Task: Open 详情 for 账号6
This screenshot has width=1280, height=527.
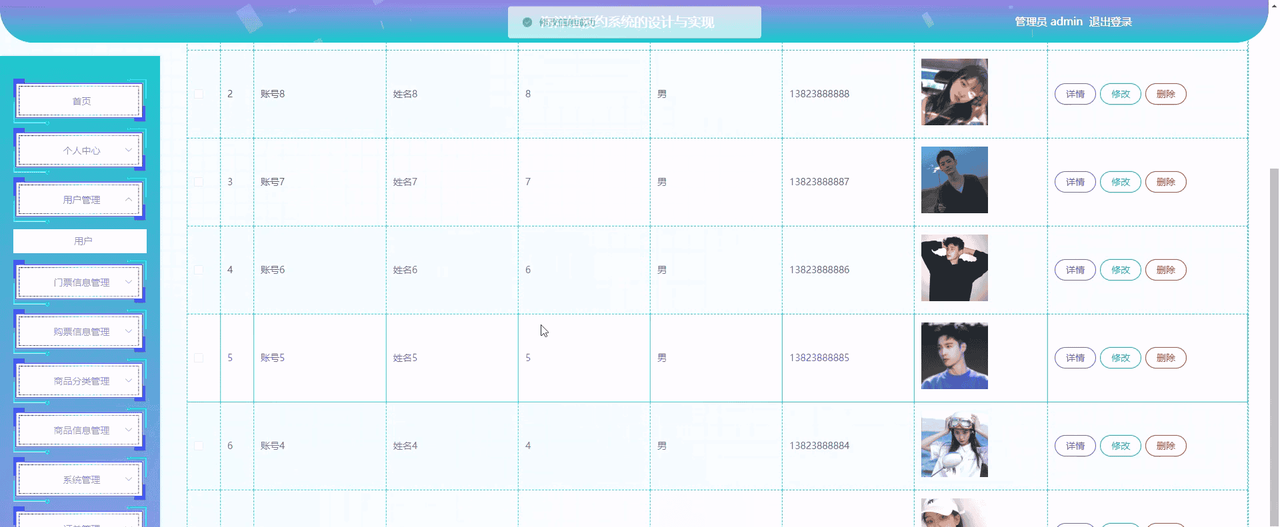Action: (1075, 270)
